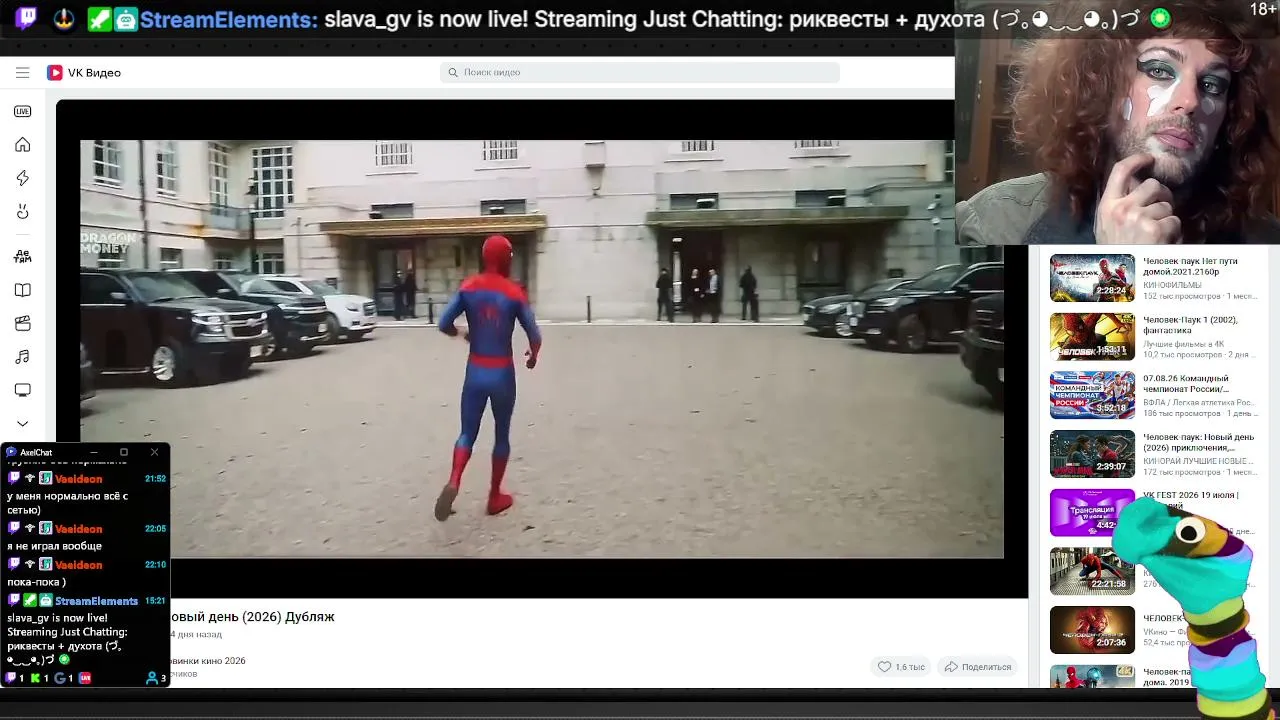1280x720 pixels.
Task: Expand more sidebar sections with chevron
Action: (x=22, y=423)
